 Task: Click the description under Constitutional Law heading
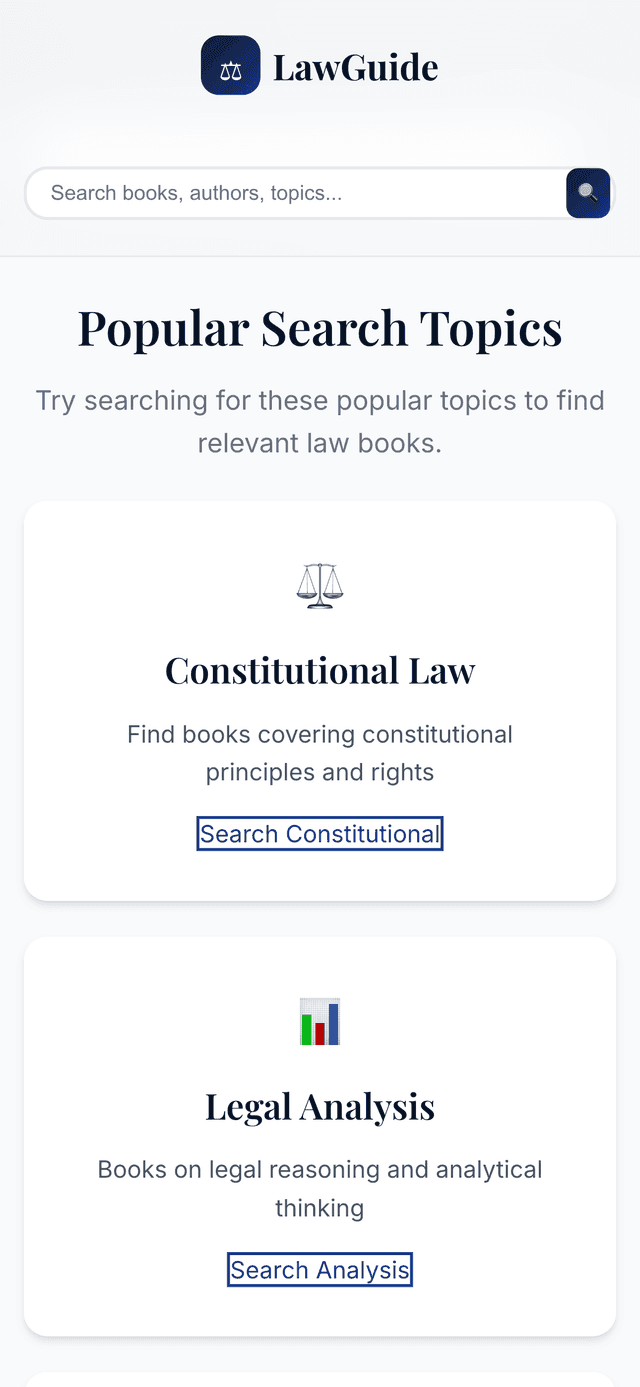[x=320, y=753]
